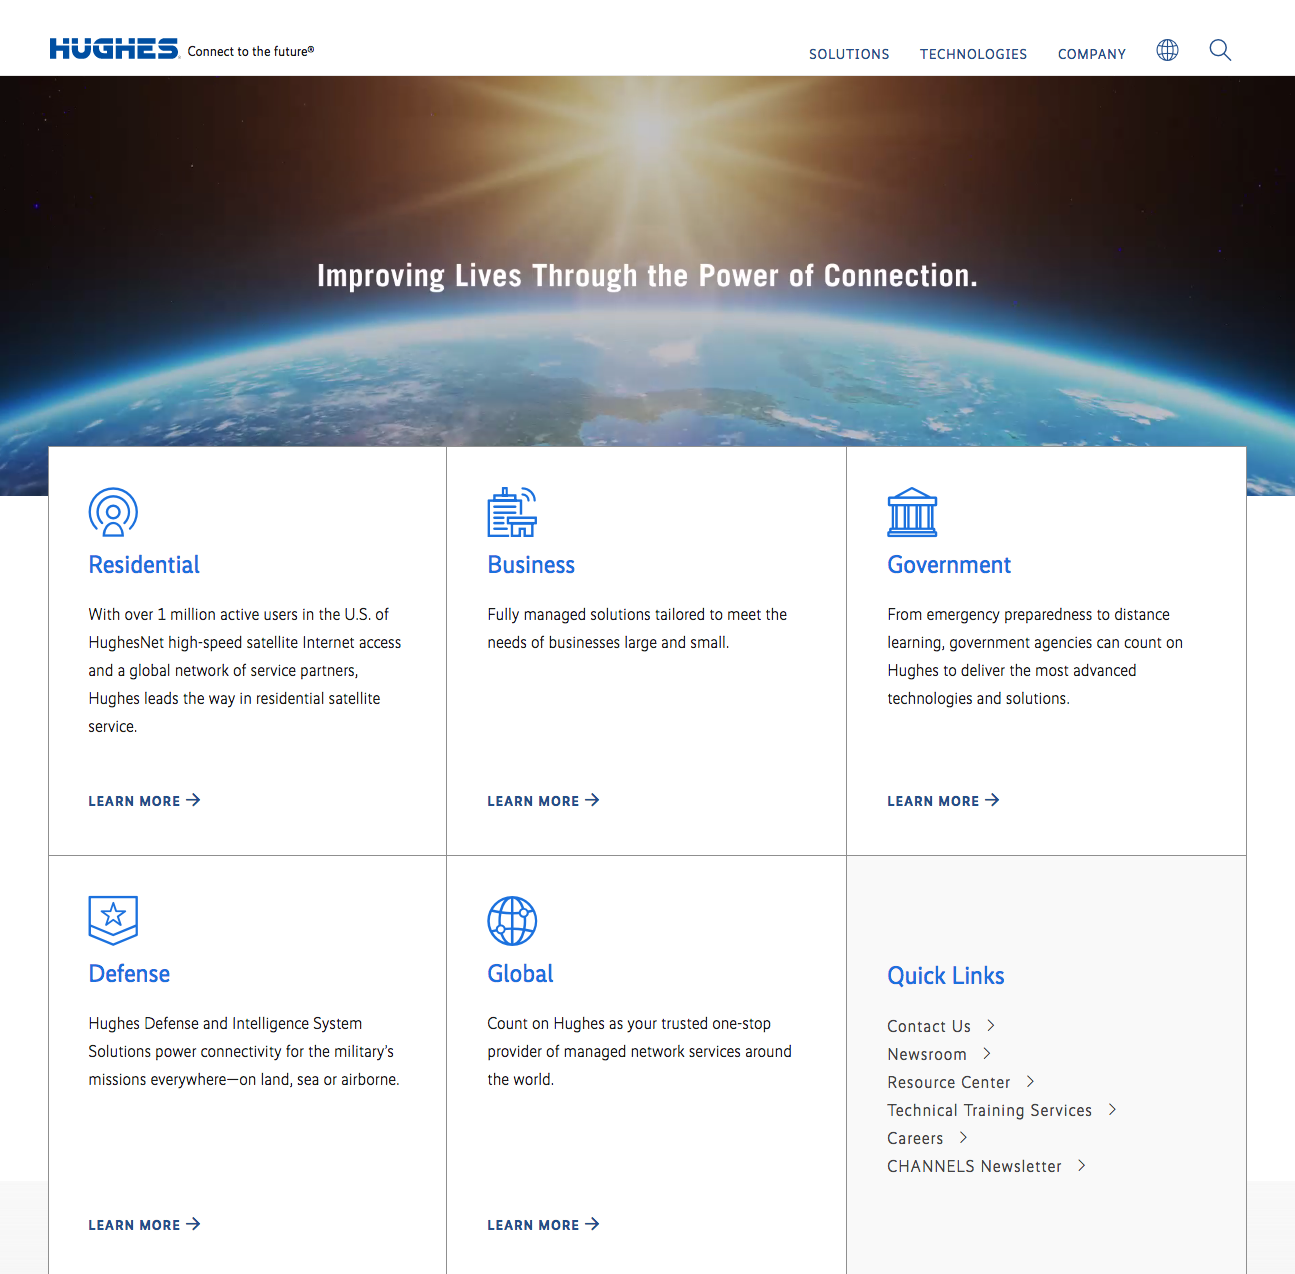Open the CHANNELS Newsletter link
The width and height of the screenshot is (1295, 1274).
[974, 1166]
